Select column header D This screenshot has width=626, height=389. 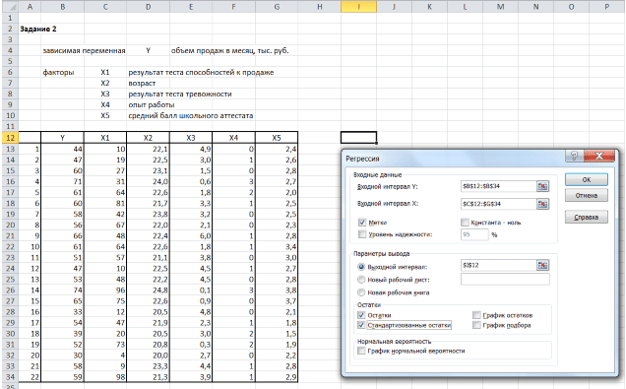(x=148, y=6)
